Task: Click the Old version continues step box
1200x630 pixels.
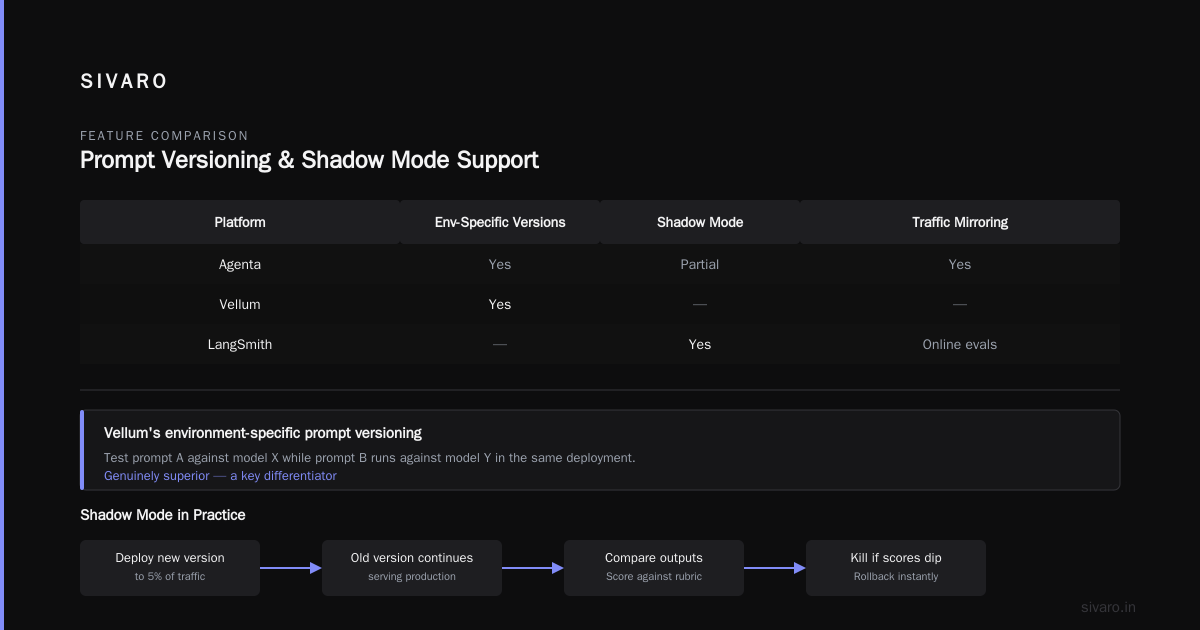Action: pos(412,568)
